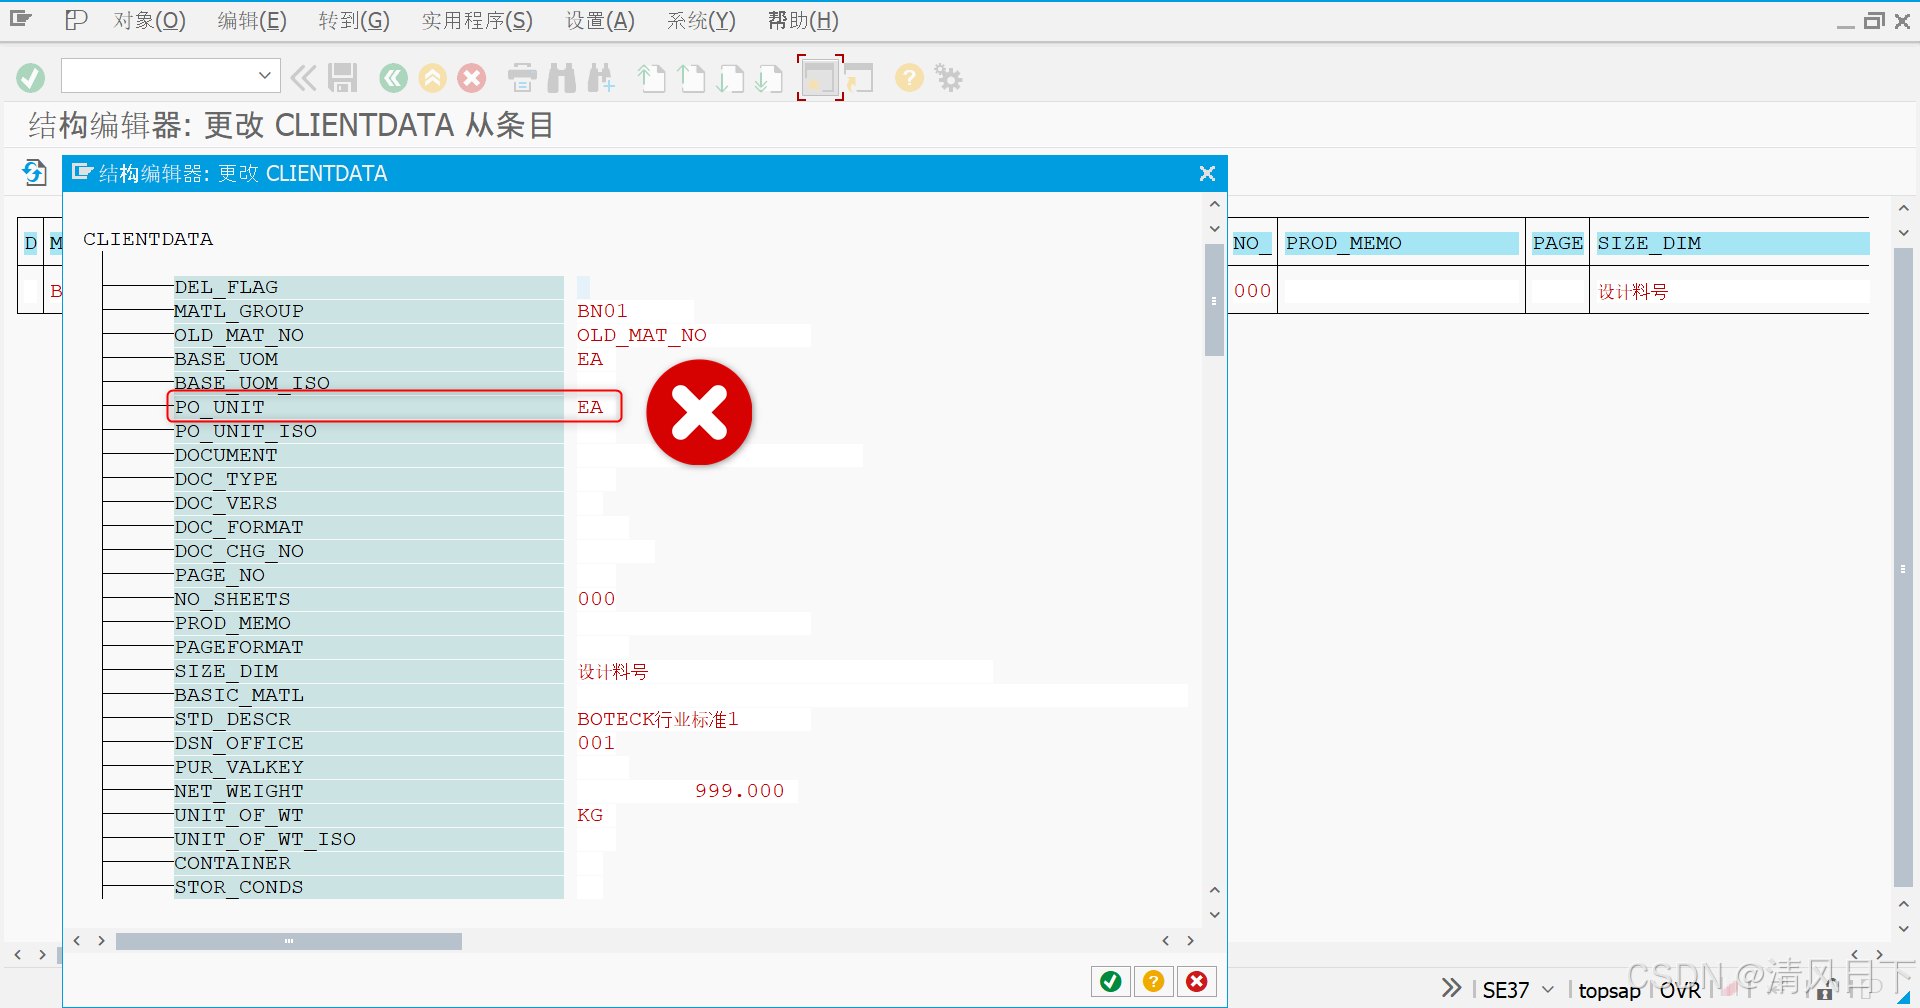Toggle OVR insert mode in status bar

coord(1682,990)
